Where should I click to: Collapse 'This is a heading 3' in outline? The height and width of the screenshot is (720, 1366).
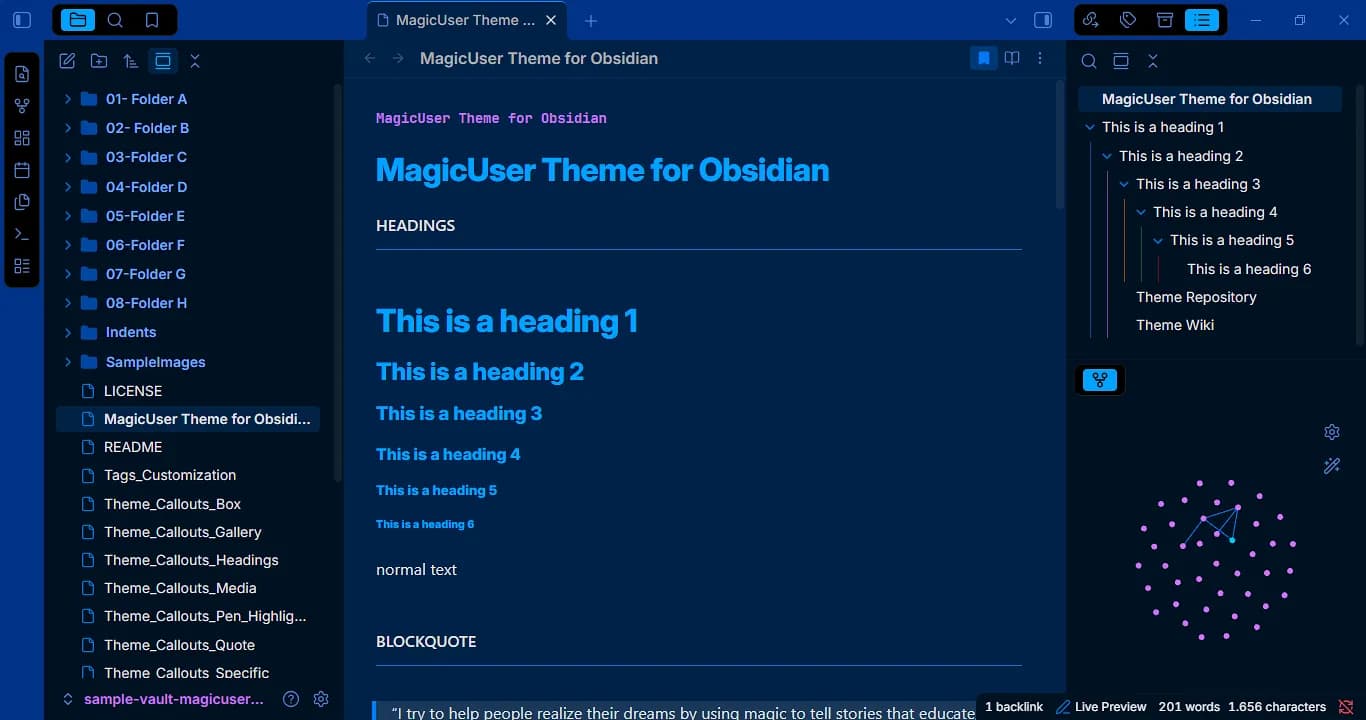1124,184
